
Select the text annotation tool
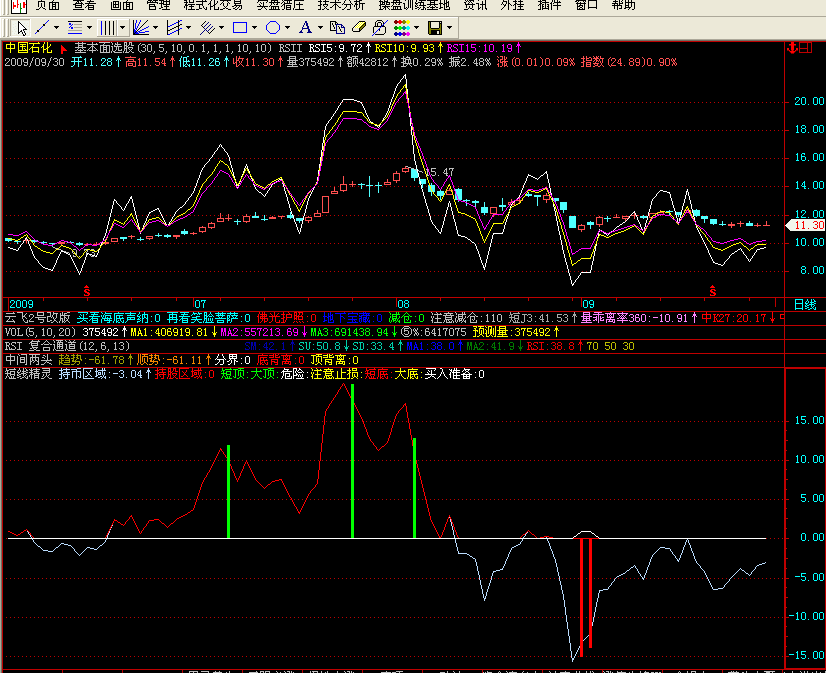pos(305,28)
